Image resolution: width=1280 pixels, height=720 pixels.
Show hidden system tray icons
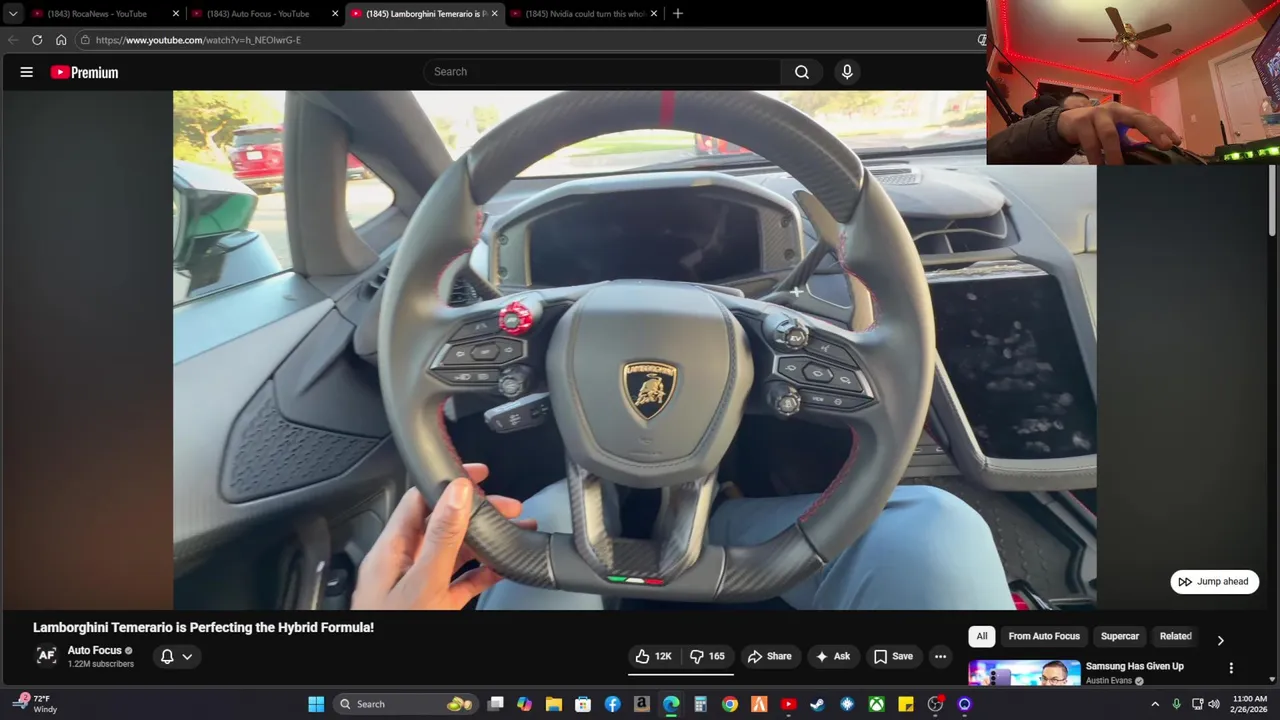click(1155, 704)
